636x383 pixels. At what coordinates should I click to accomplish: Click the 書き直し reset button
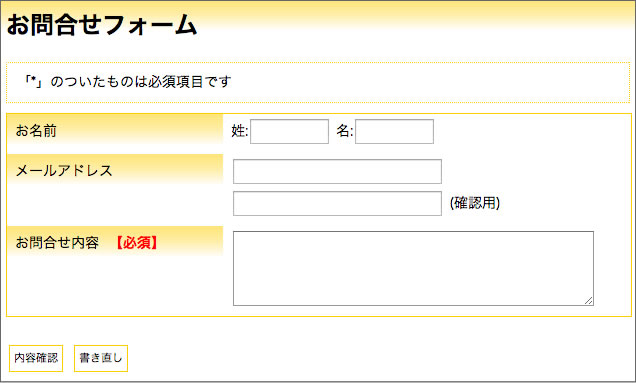coord(101,358)
